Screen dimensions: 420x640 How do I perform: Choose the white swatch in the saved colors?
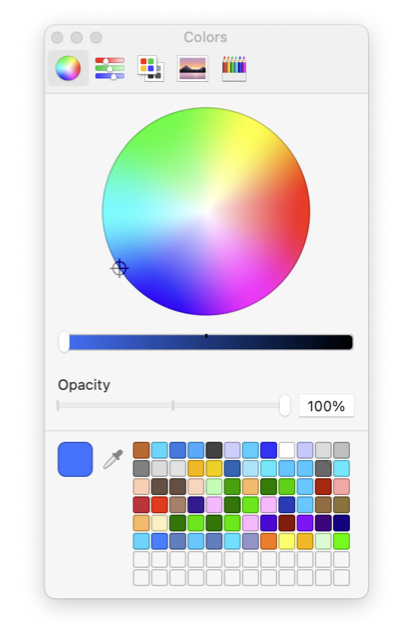tap(287, 450)
